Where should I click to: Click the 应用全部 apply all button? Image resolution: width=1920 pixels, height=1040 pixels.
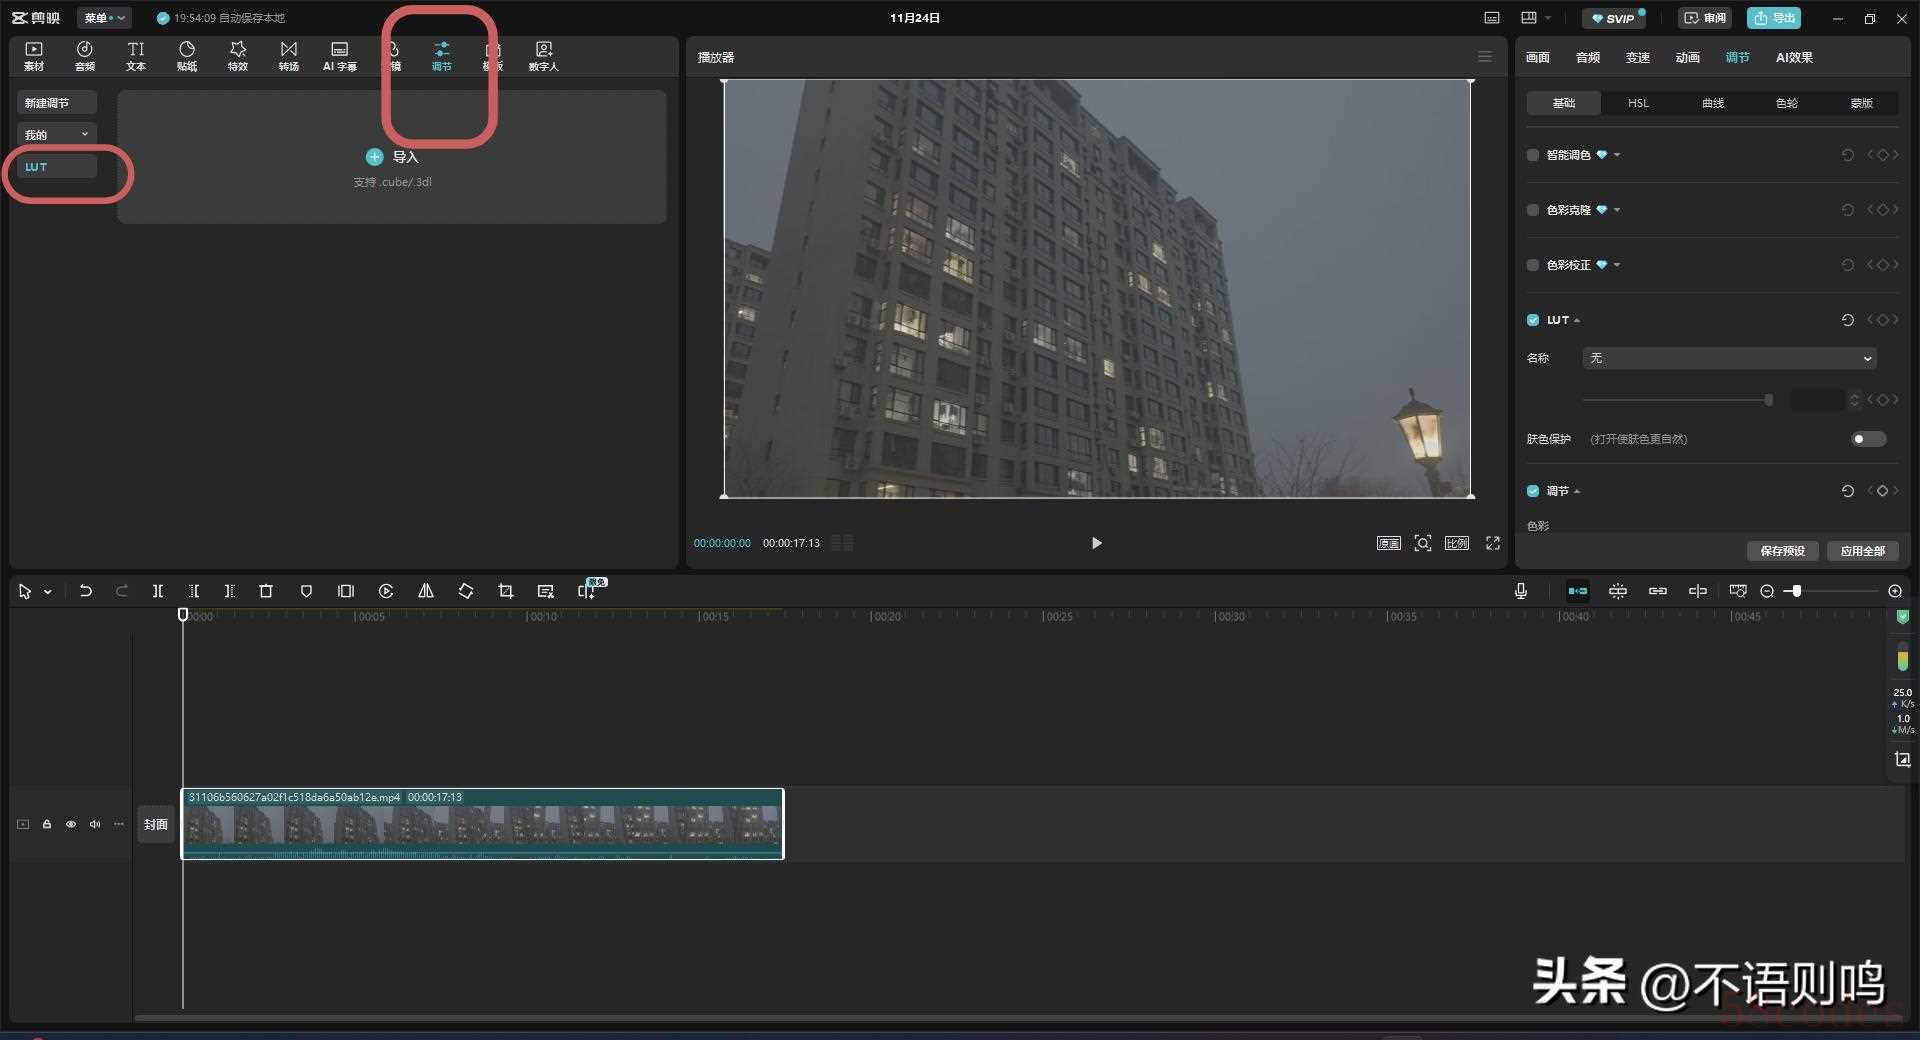pyautogui.click(x=1862, y=551)
